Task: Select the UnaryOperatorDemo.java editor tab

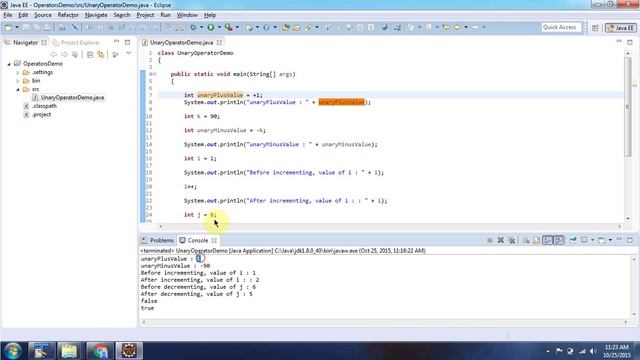Action: 182,42
